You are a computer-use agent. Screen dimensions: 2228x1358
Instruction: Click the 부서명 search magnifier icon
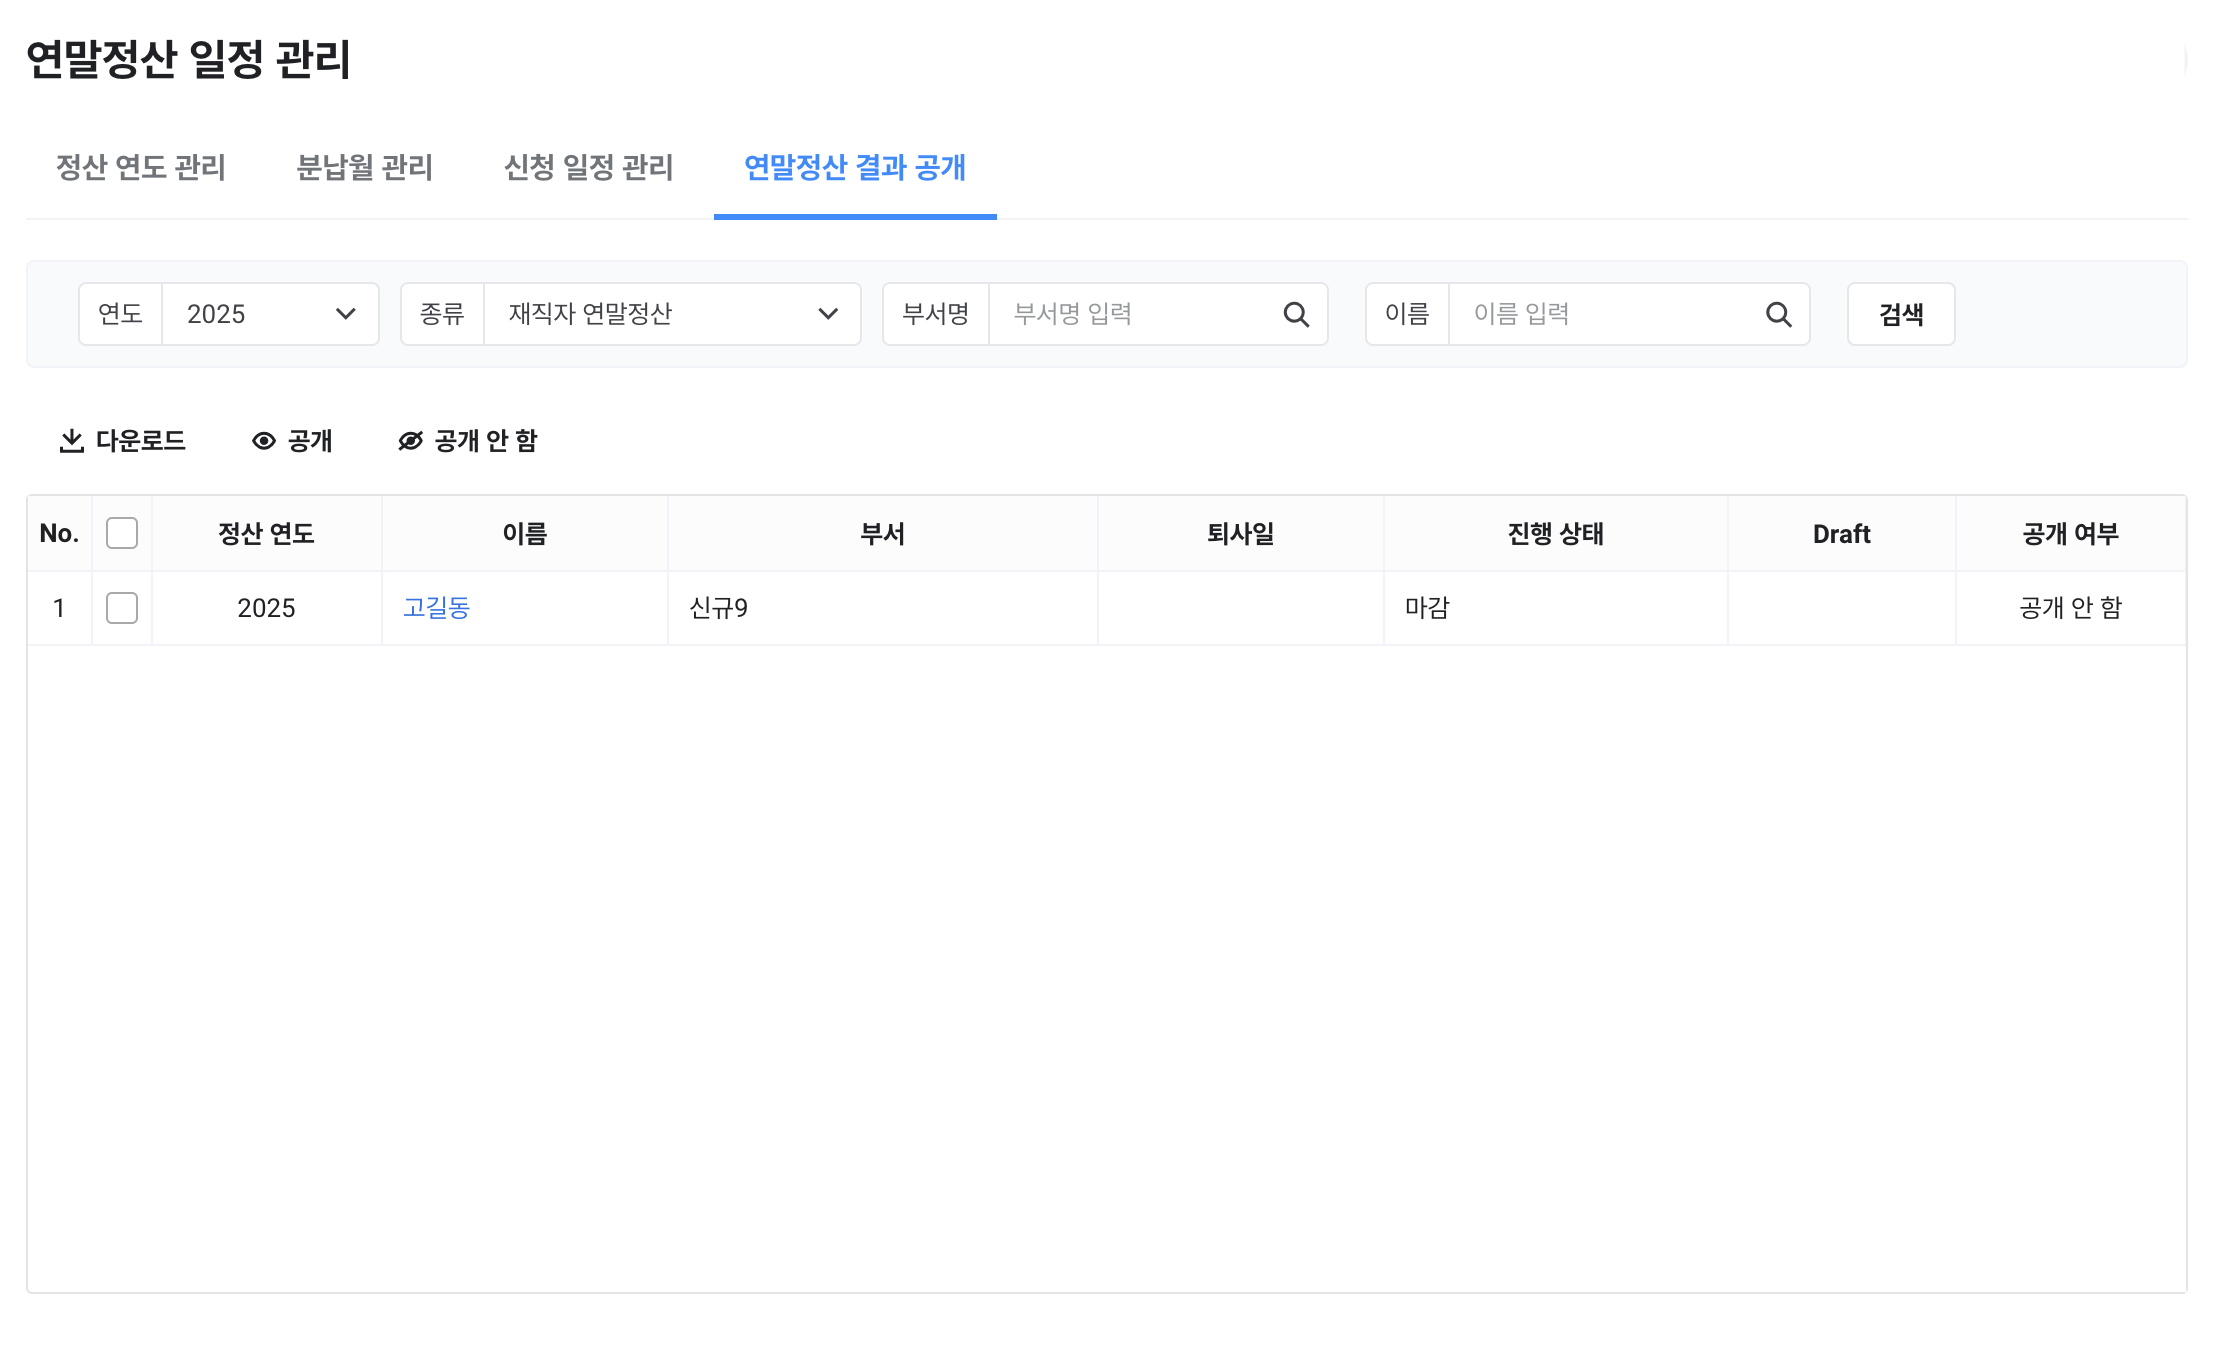pos(1296,315)
